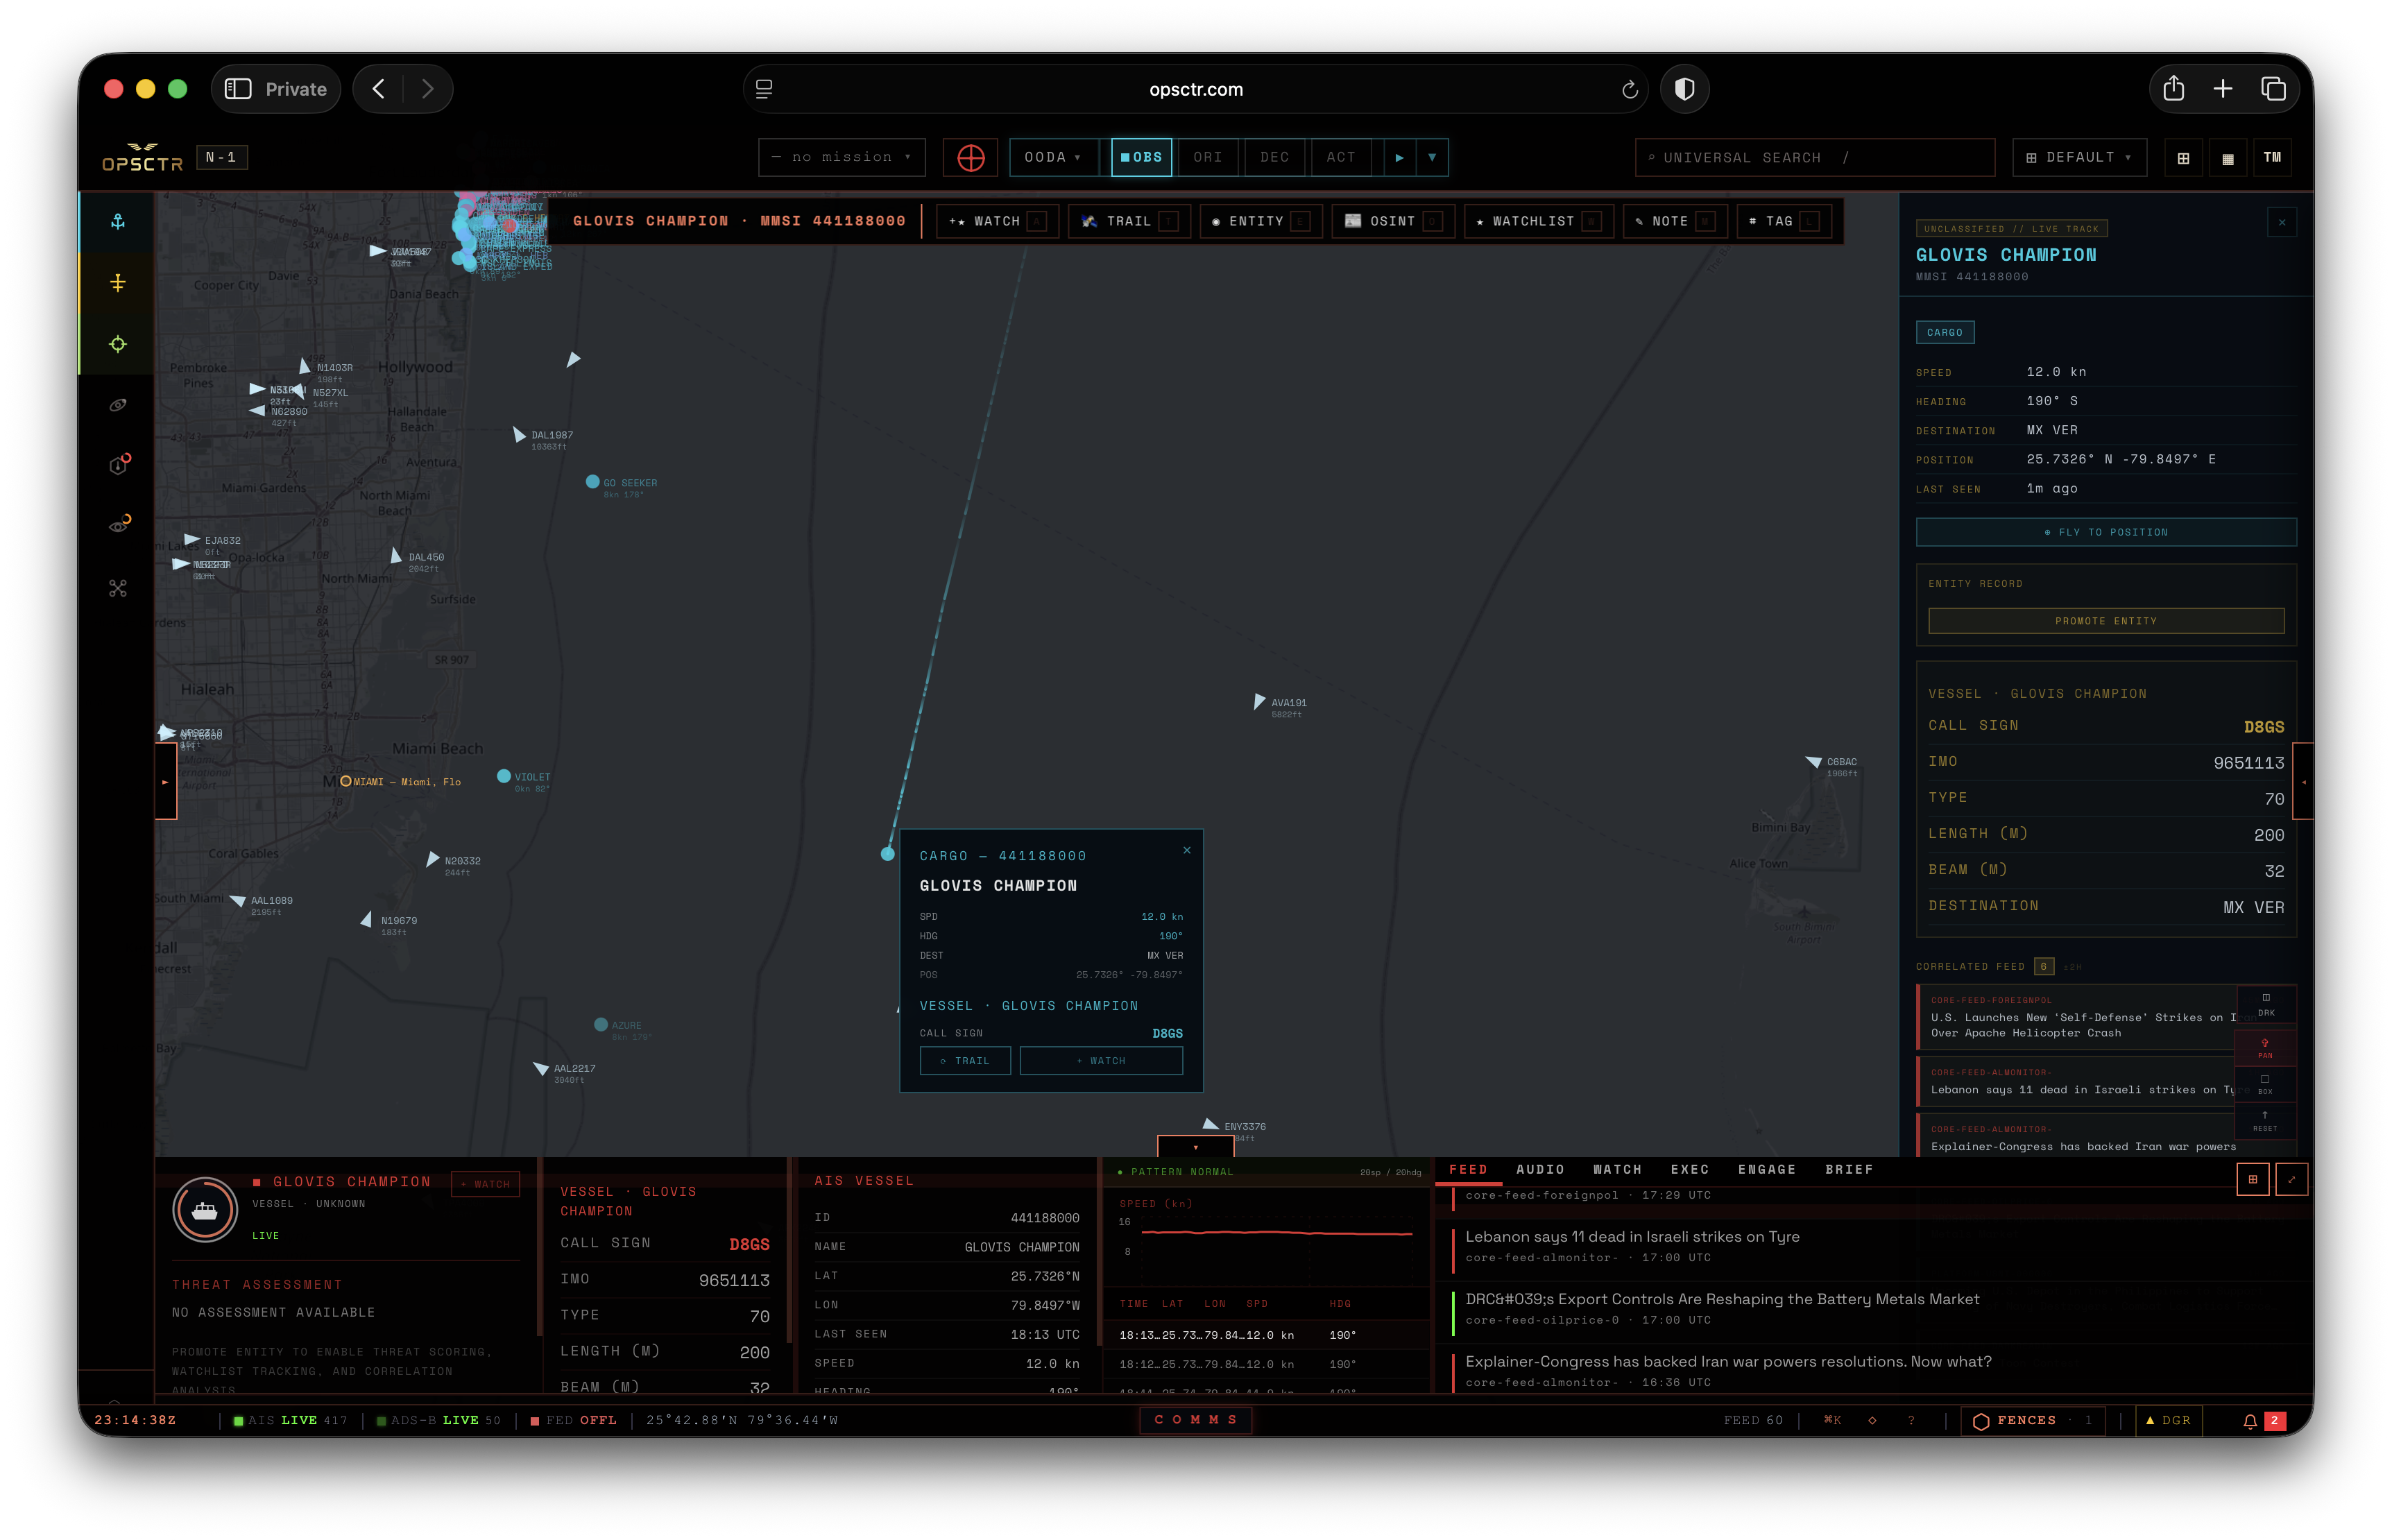Click WATCH button in cargo popup
Screen dimensions: 2392x1540
[1101, 1061]
